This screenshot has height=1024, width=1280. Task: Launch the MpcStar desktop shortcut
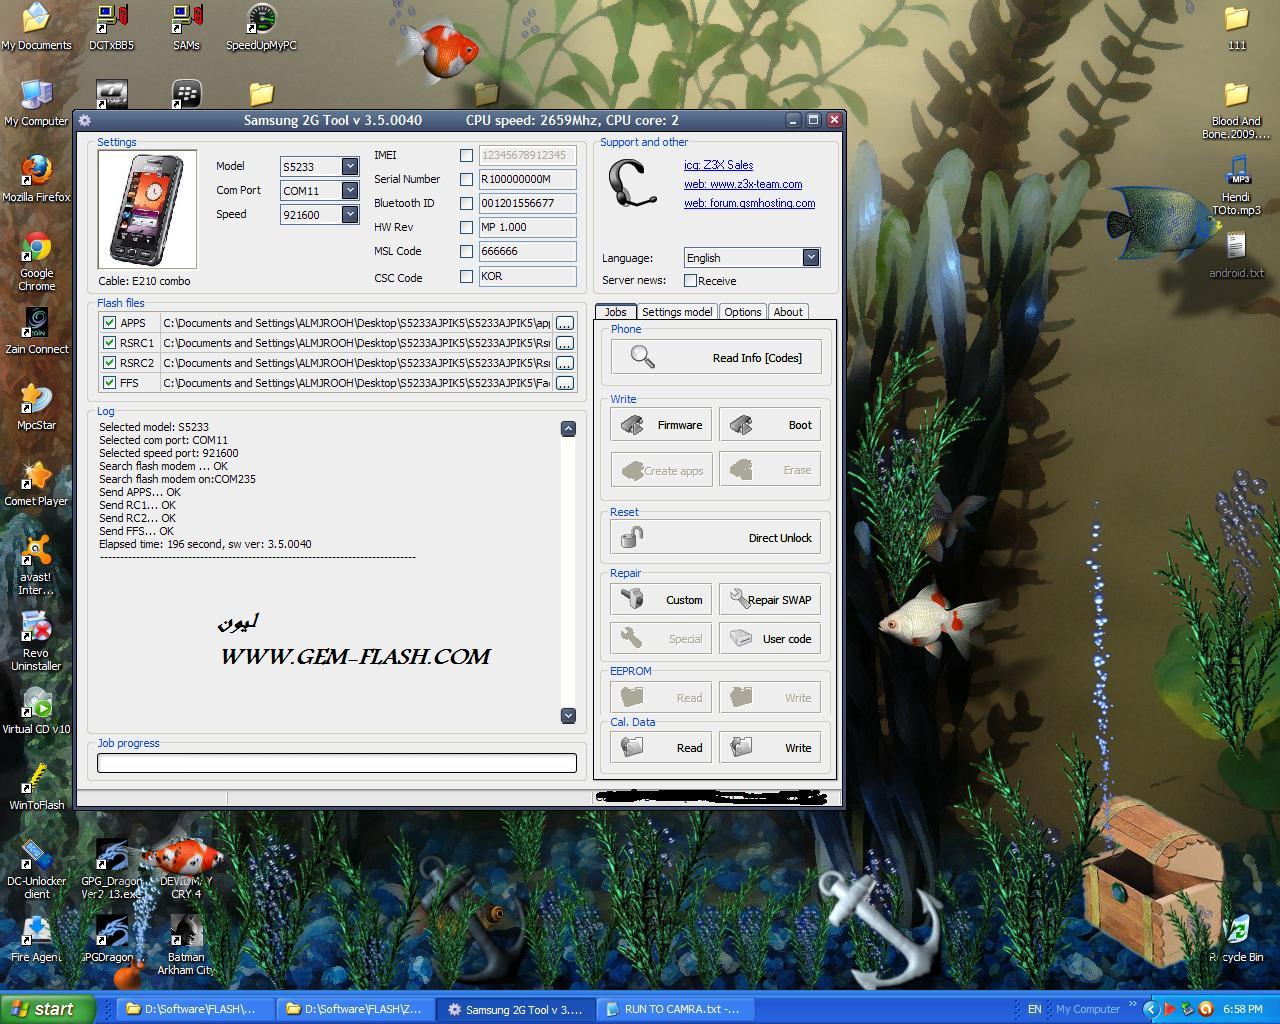click(x=36, y=407)
